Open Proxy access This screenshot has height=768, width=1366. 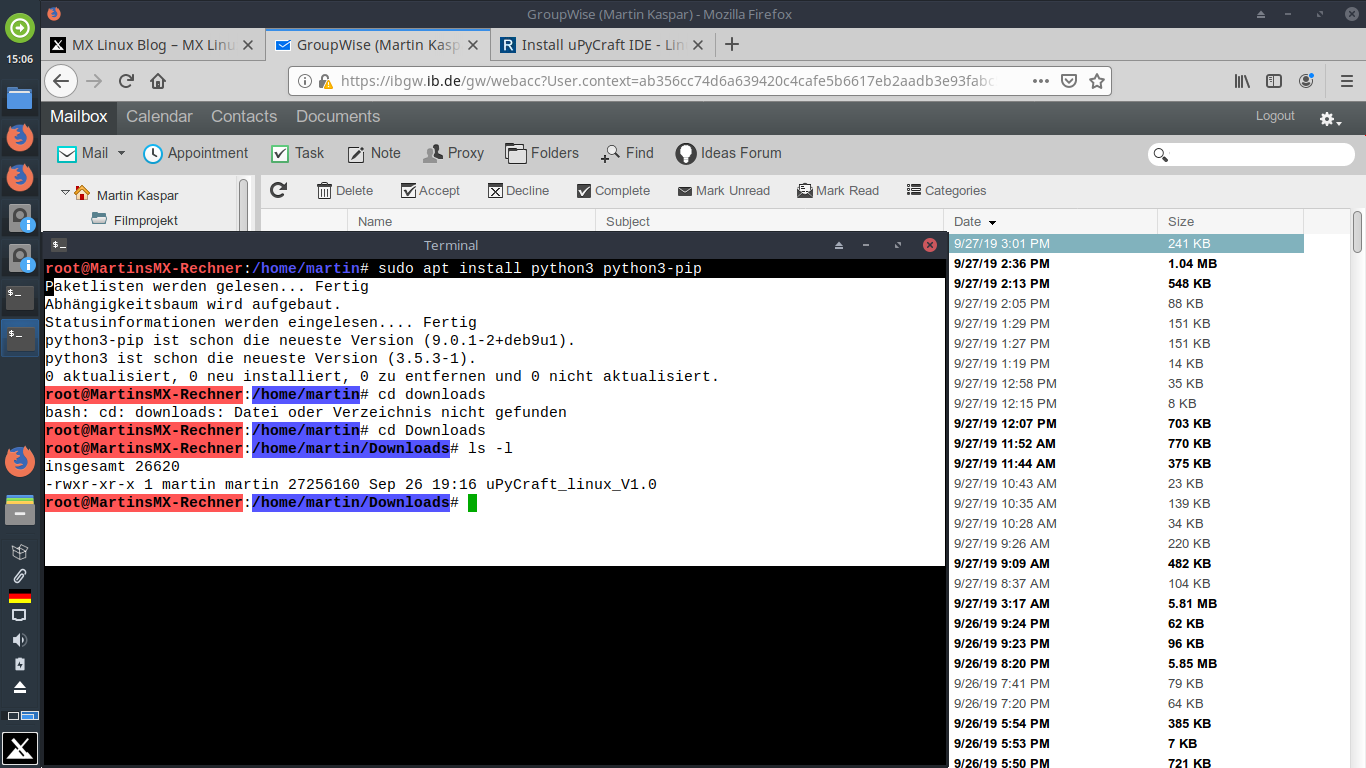tap(453, 153)
